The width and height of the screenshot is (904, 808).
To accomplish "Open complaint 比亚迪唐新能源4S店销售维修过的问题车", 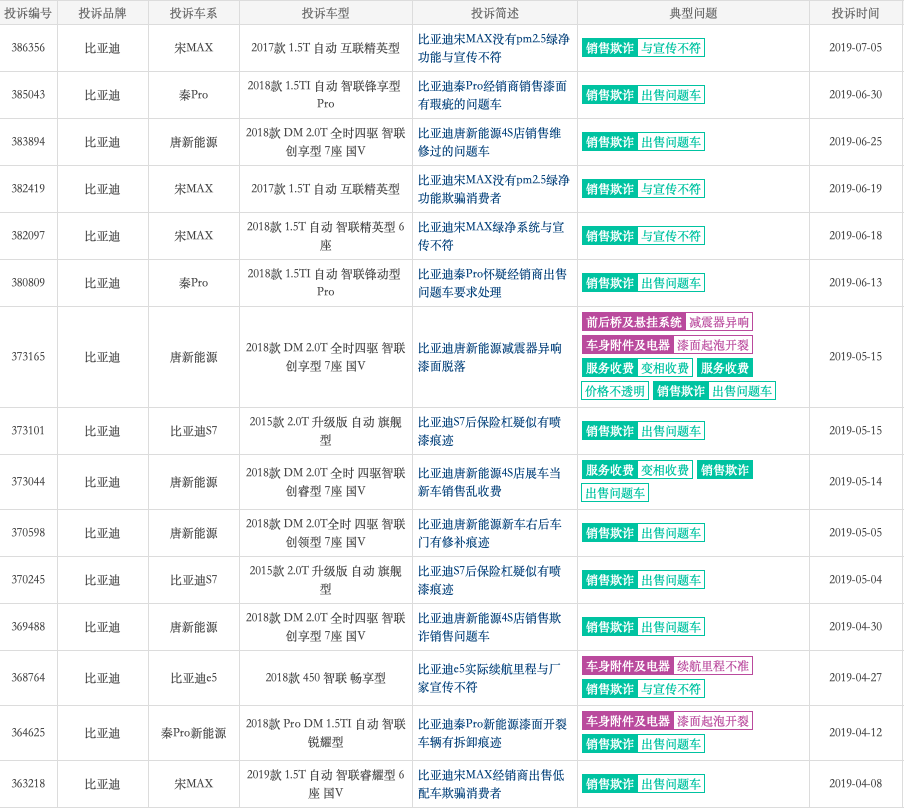I will (489, 142).
